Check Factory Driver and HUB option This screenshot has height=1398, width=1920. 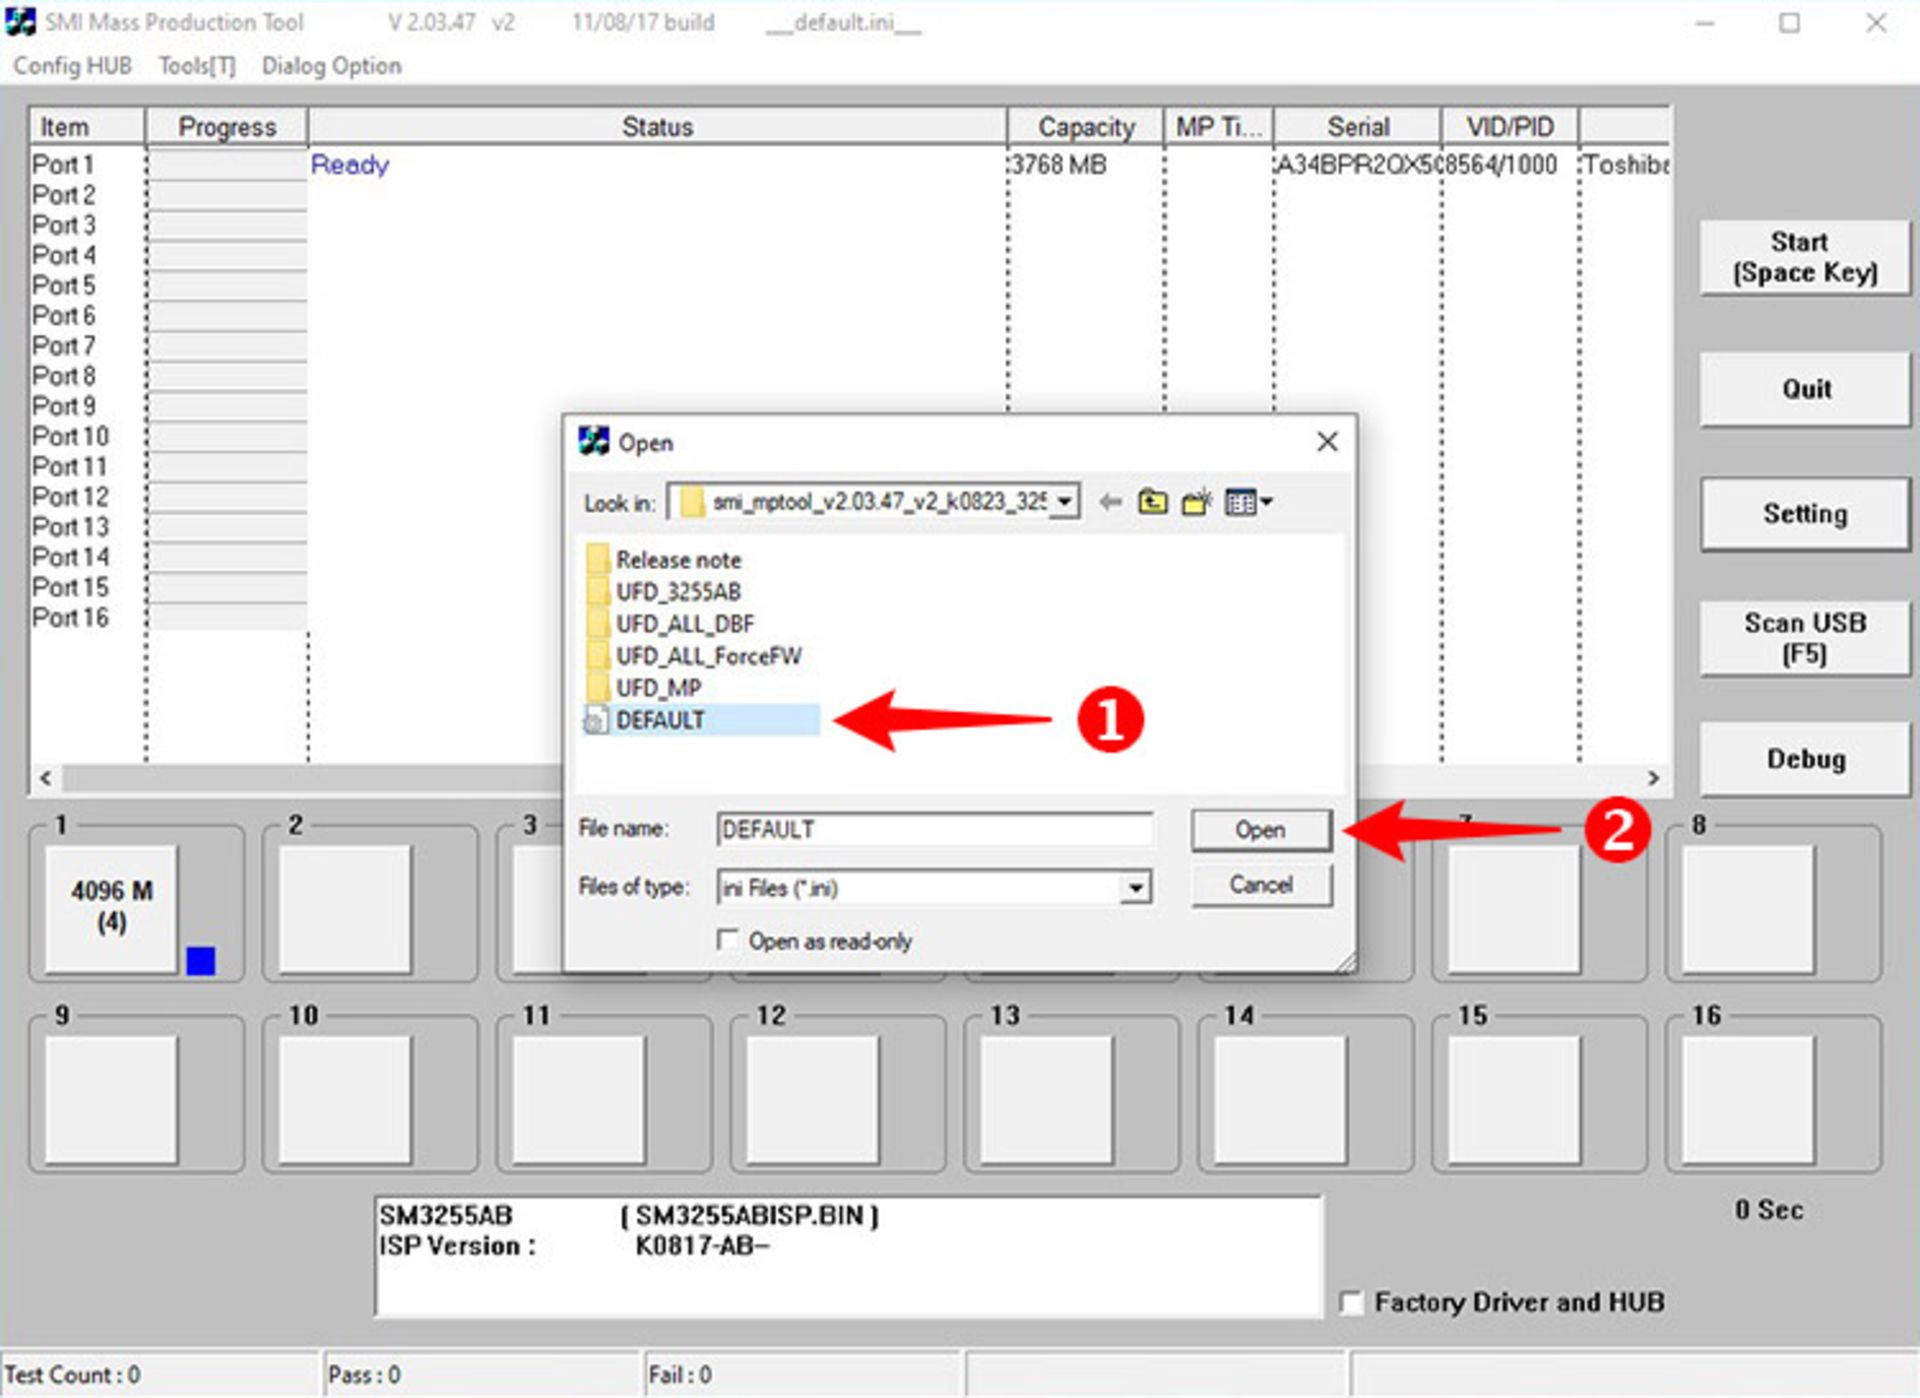1351,1303
